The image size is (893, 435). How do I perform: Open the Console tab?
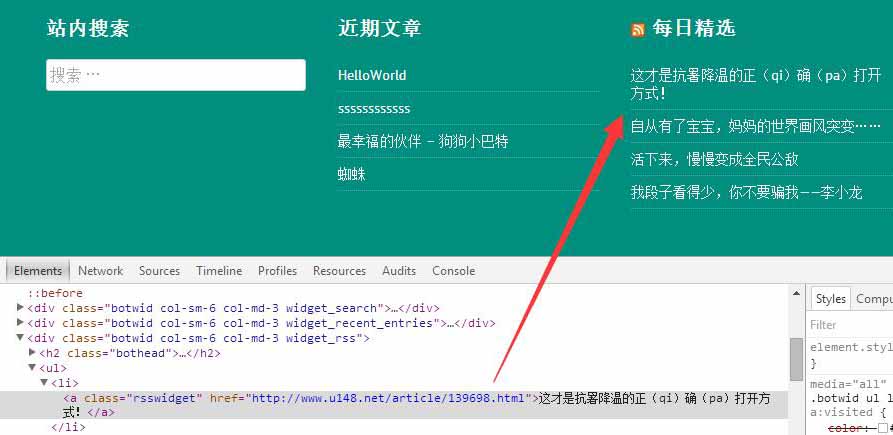[x=453, y=270]
